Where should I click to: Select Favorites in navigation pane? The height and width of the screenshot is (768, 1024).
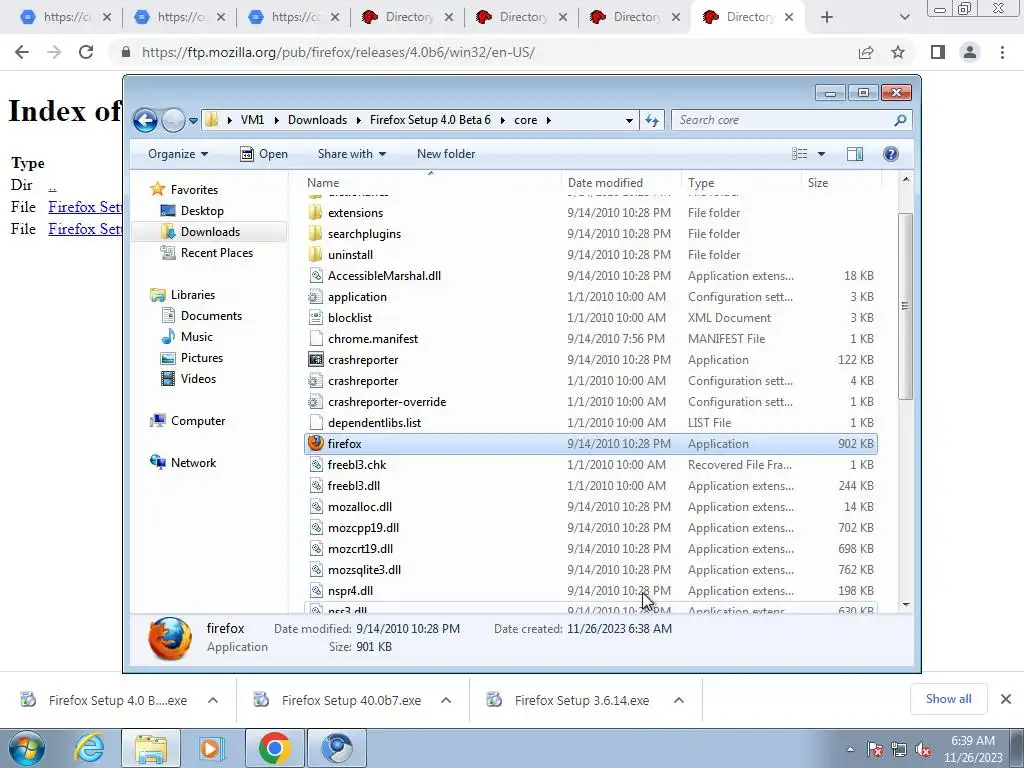194,189
